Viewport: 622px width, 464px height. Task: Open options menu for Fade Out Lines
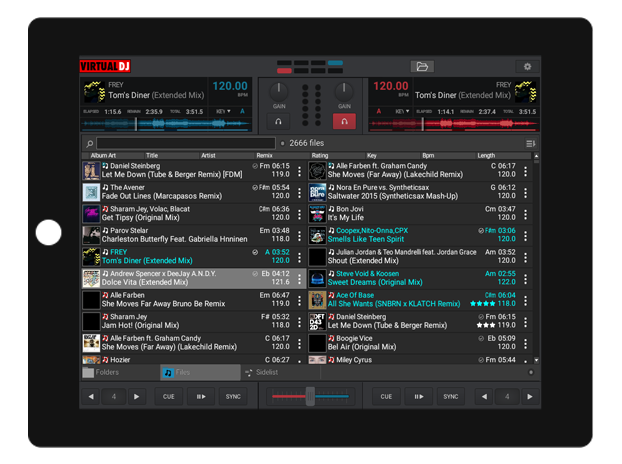click(299, 193)
